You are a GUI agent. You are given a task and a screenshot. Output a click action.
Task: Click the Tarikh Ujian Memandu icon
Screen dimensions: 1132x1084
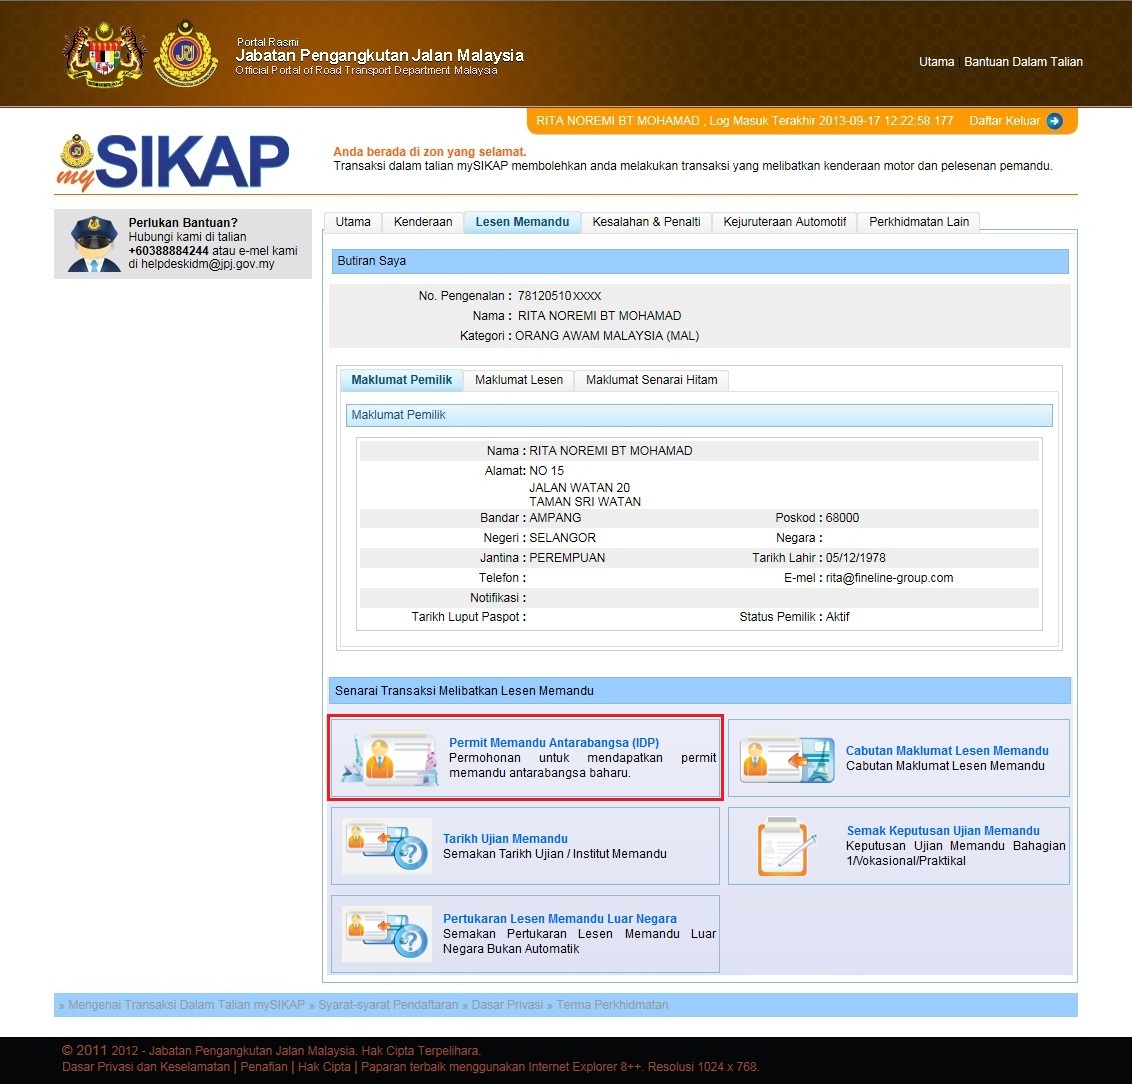pos(386,846)
